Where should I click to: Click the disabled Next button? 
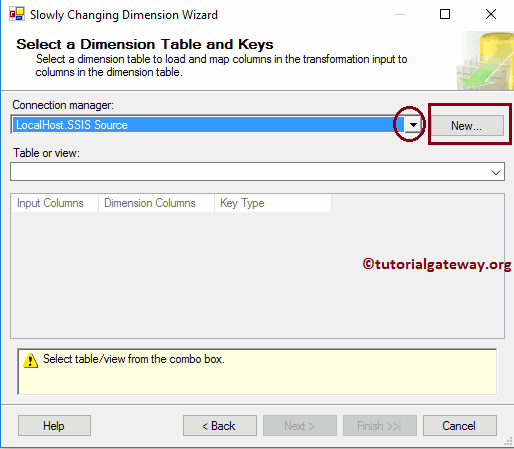click(x=300, y=425)
